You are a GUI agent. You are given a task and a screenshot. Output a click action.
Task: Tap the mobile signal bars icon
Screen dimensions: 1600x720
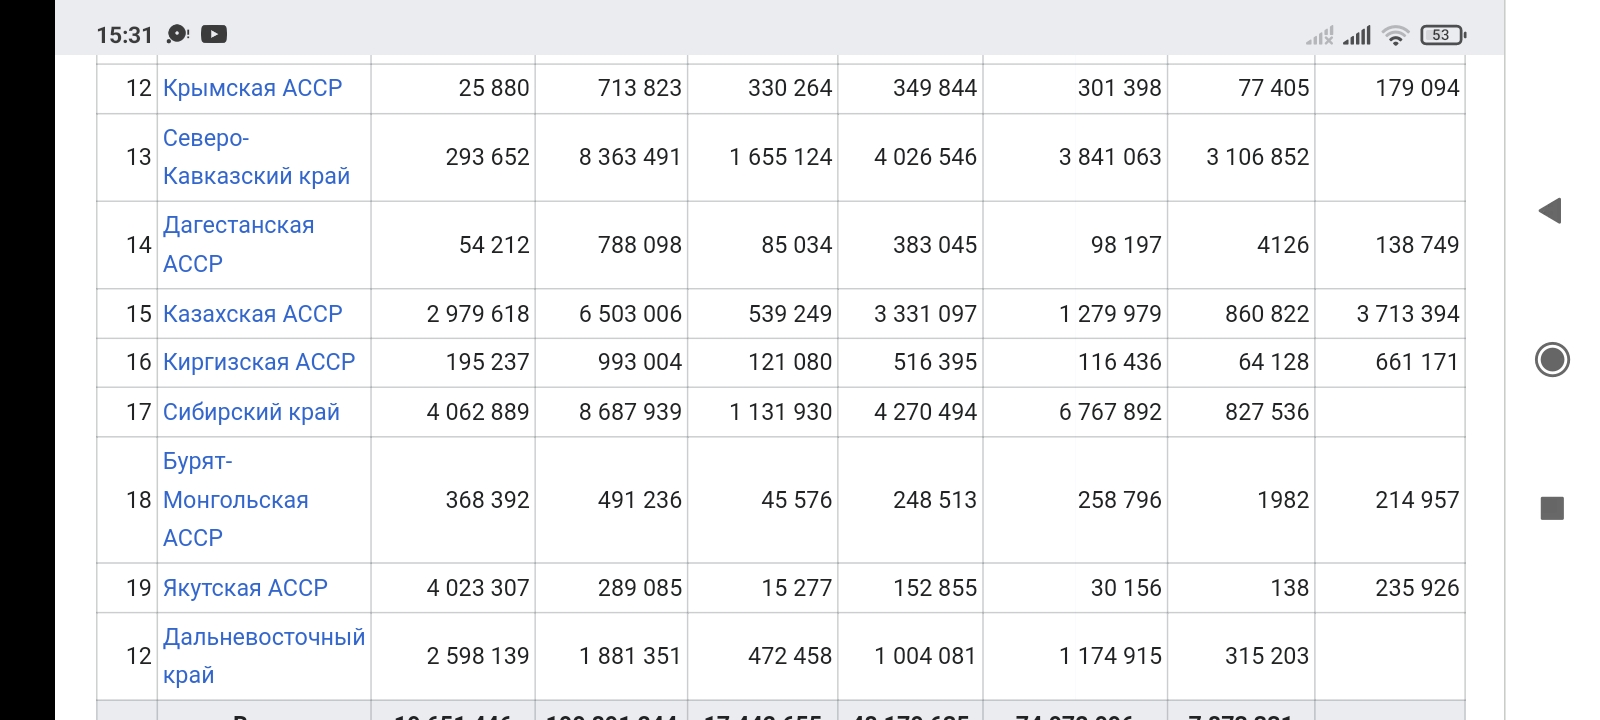click(x=1357, y=36)
